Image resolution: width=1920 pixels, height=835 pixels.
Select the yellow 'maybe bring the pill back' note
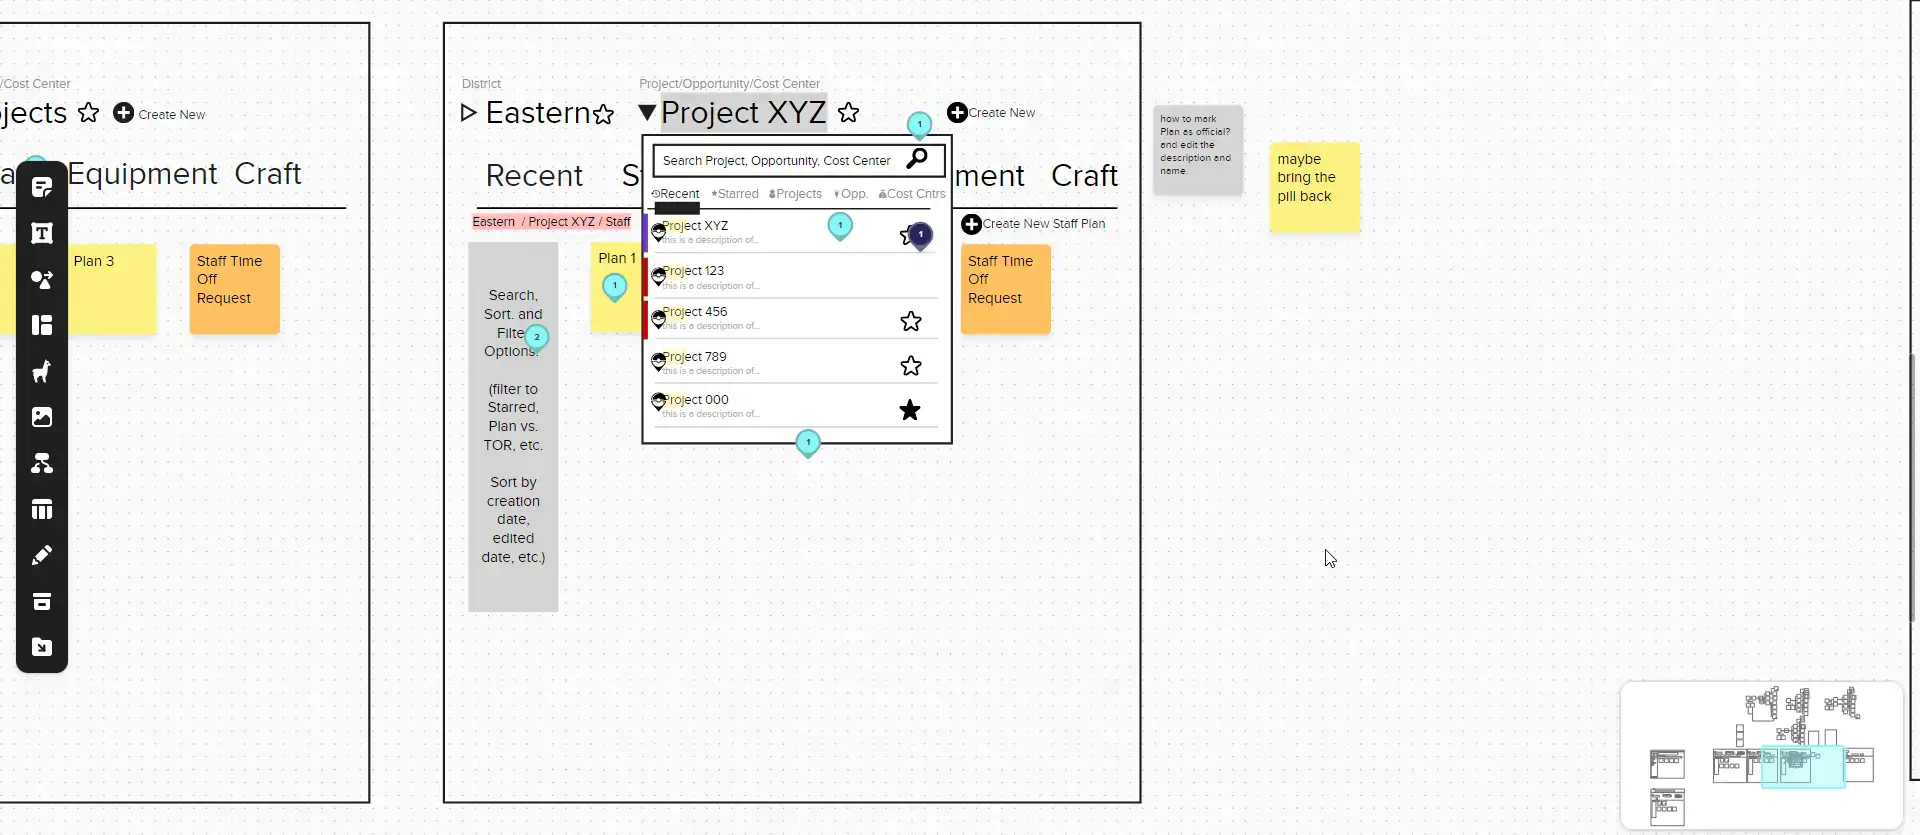tap(1314, 187)
